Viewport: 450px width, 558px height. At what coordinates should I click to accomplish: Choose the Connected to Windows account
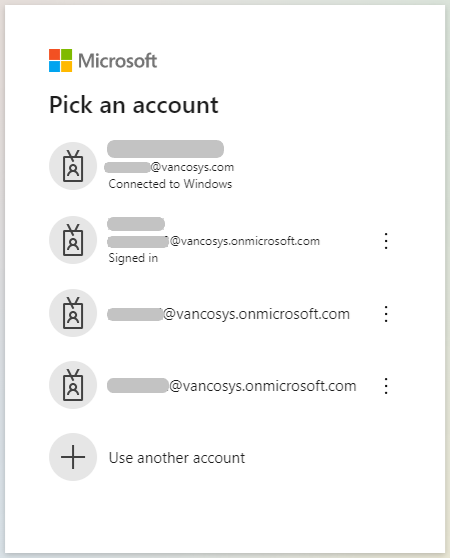[221, 166]
